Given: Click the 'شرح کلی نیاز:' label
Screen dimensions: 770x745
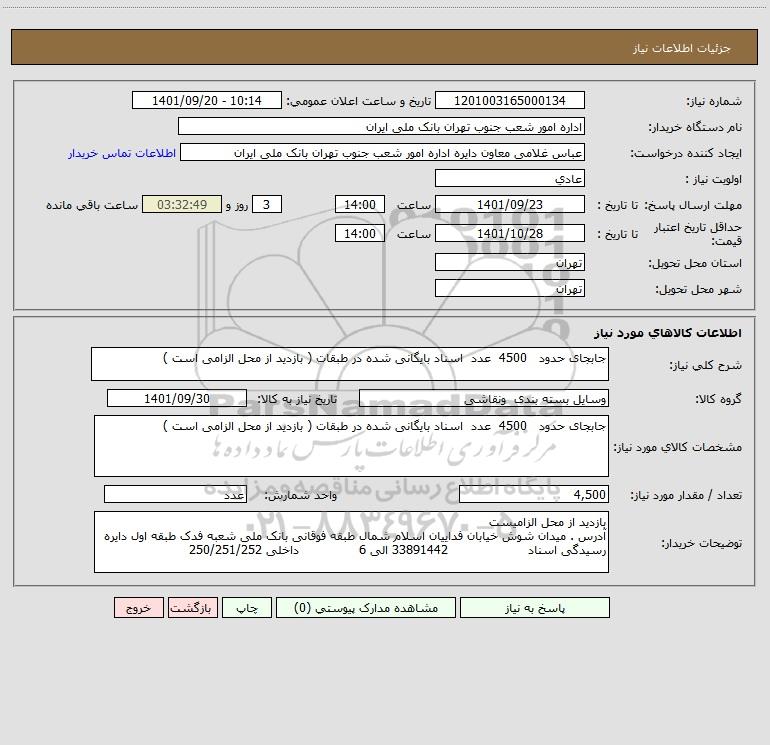Looking at the screenshot, I should point(706,365).
